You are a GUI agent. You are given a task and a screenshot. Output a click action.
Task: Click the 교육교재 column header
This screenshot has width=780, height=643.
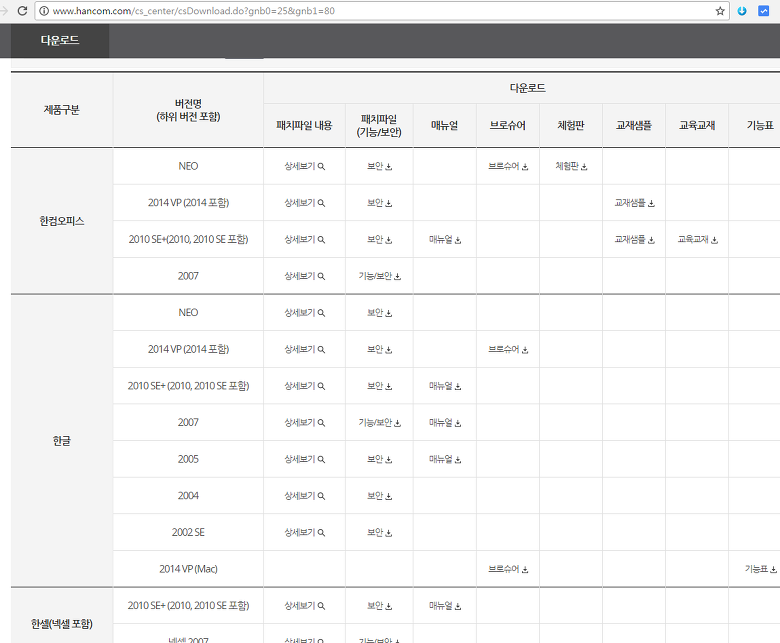(x=697, y=125)
